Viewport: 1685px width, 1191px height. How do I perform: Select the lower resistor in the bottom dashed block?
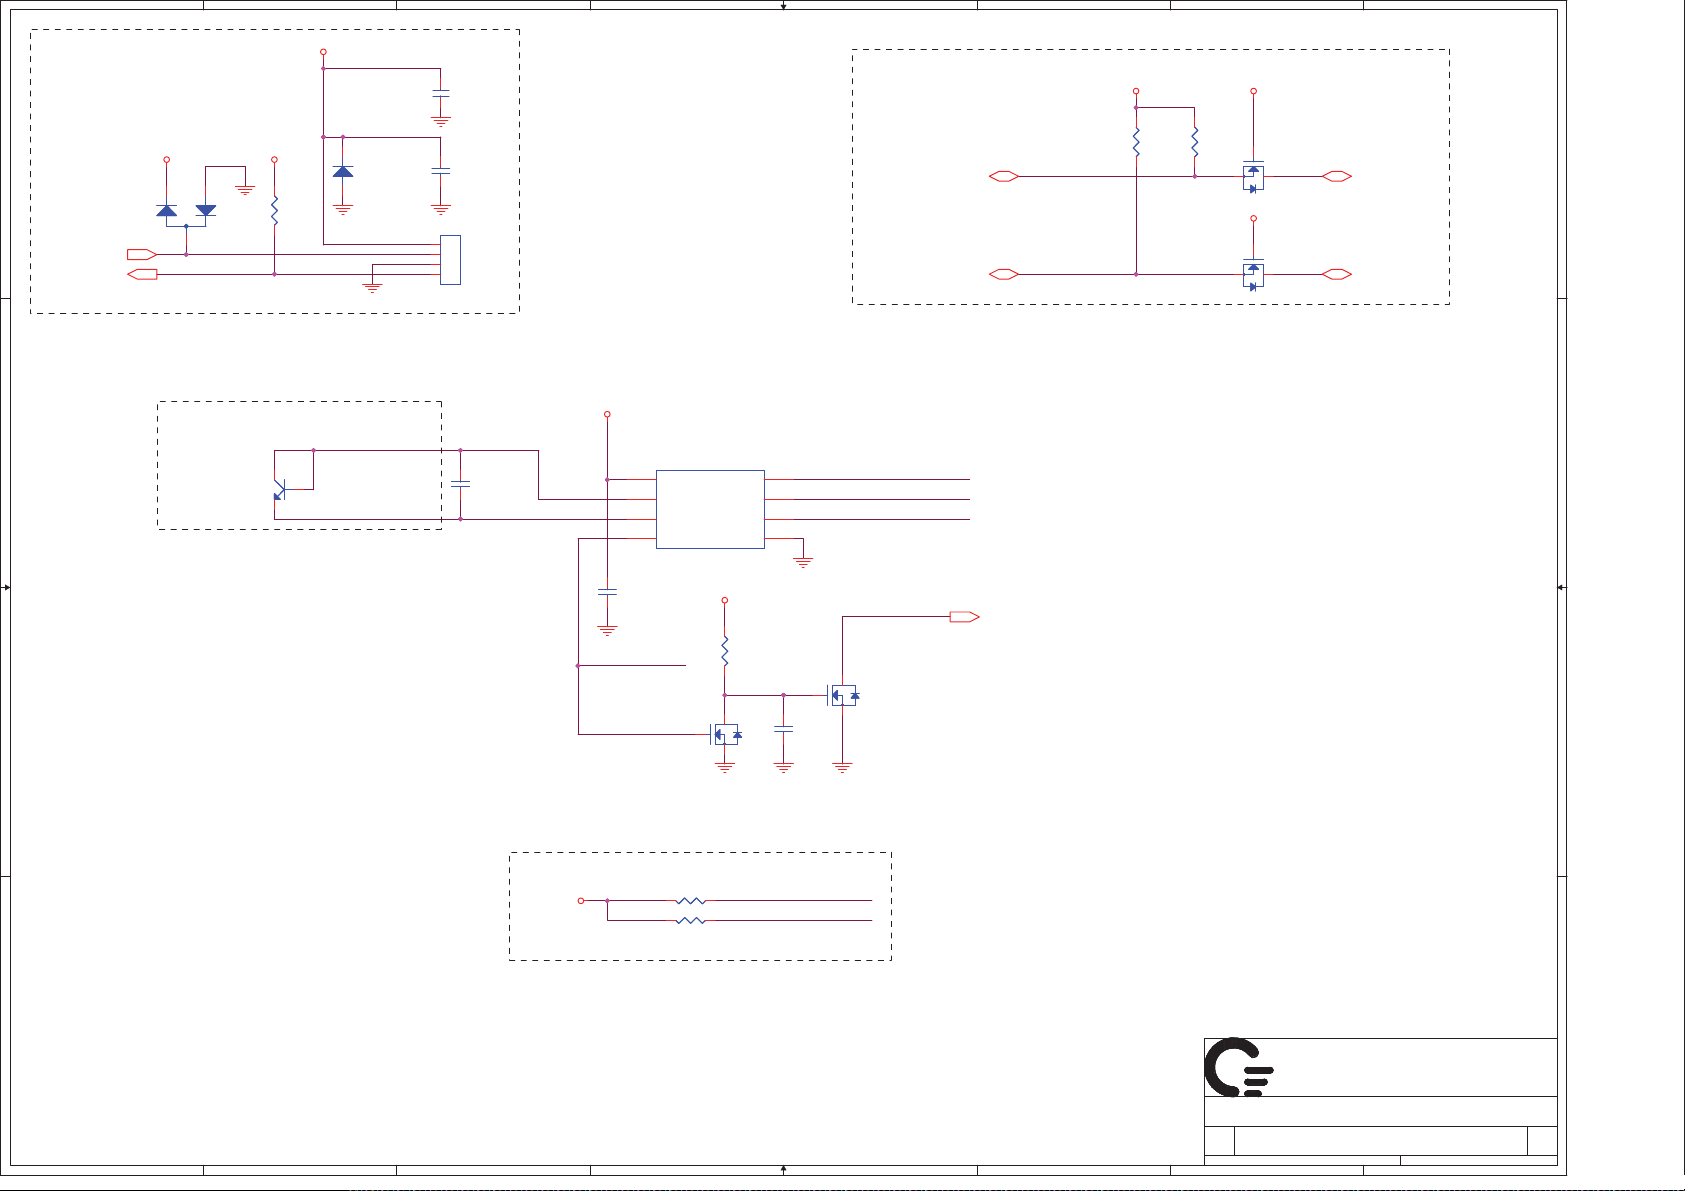691,920
